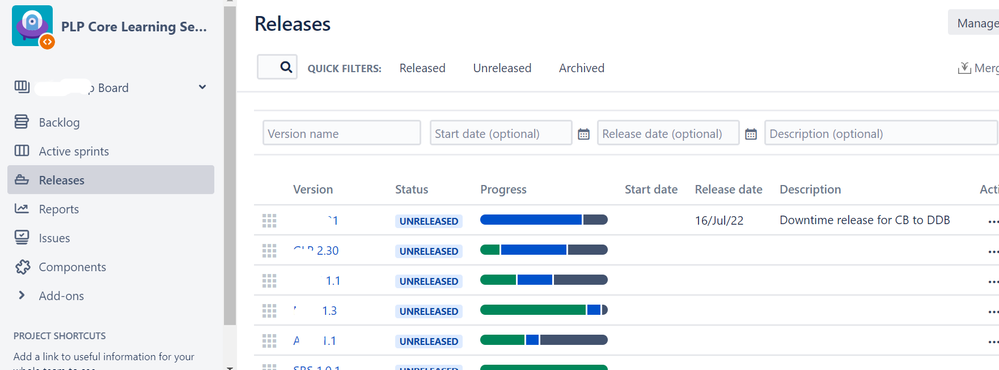
Task: Open Components in sidebar
Action: coord(73,267)
